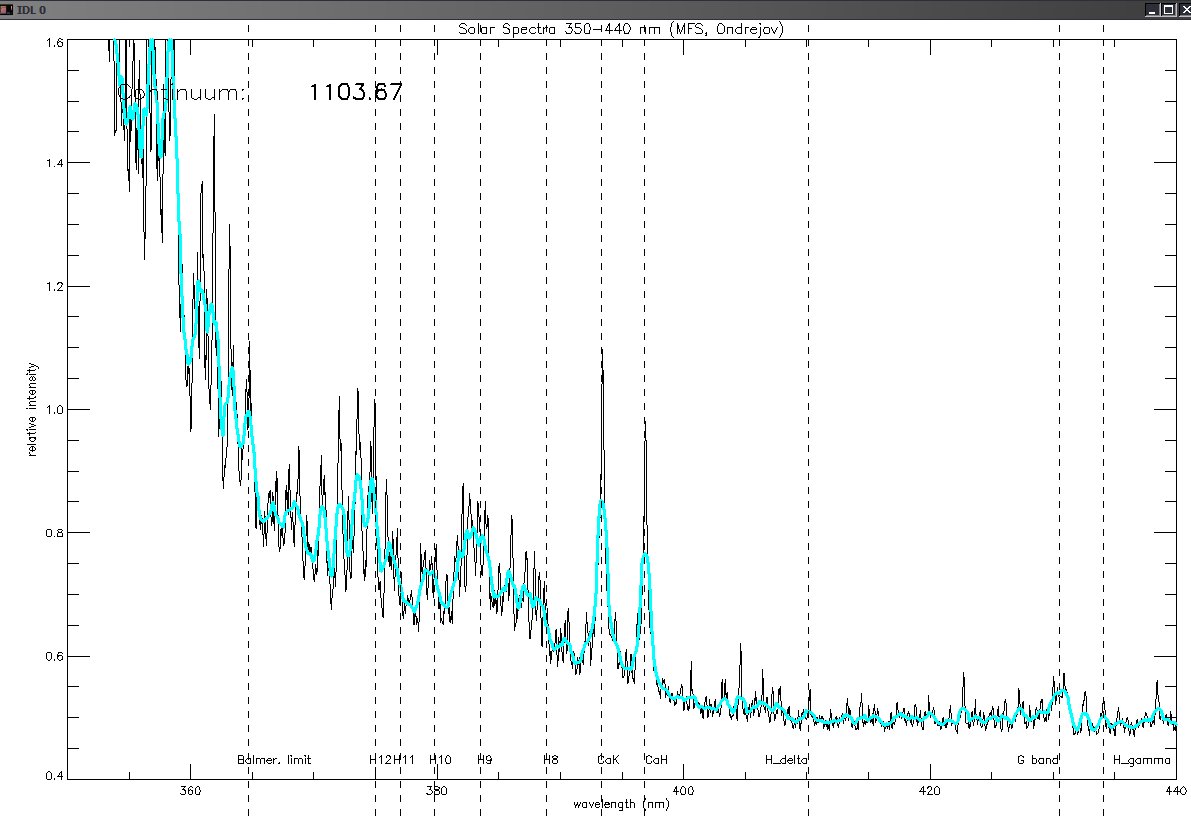Click the H11 line label
This screenshot has width=1191, height=817.
(x=405, y=759)
